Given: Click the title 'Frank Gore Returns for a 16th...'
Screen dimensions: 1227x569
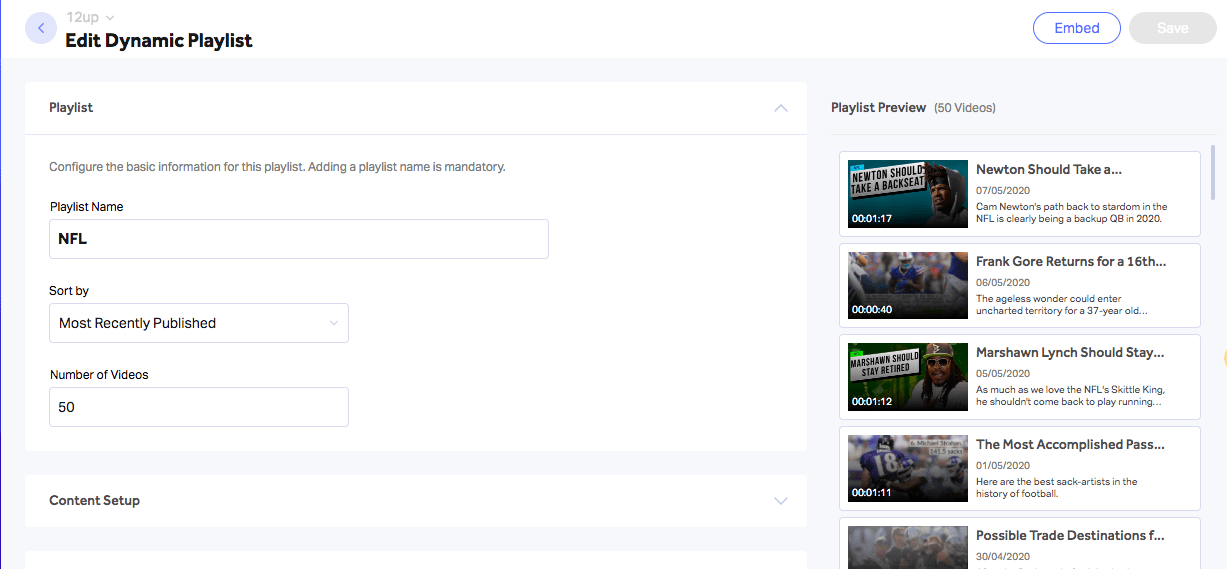Looking at the screenshot, I should coord(1071,261).
